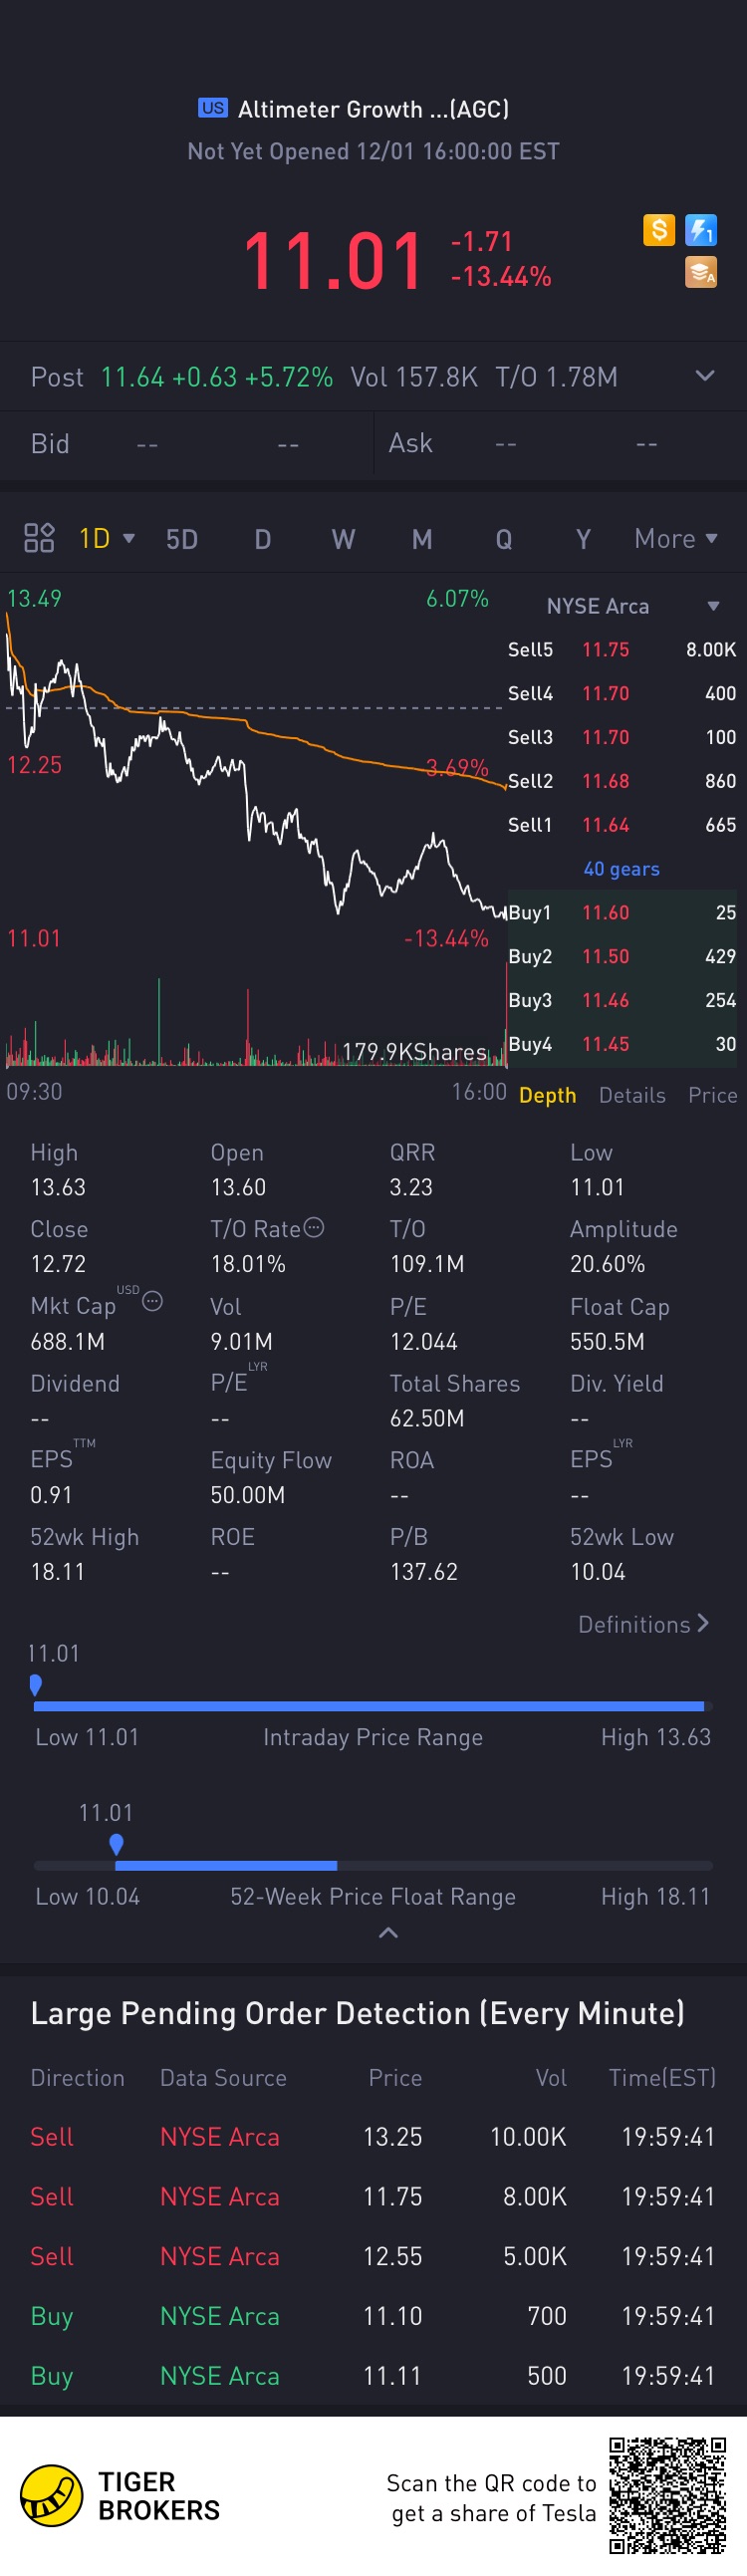Tap the Buy 11.10 pending order row
The width and height of the screenshot is (747, 2576).
pos(373,2316)
